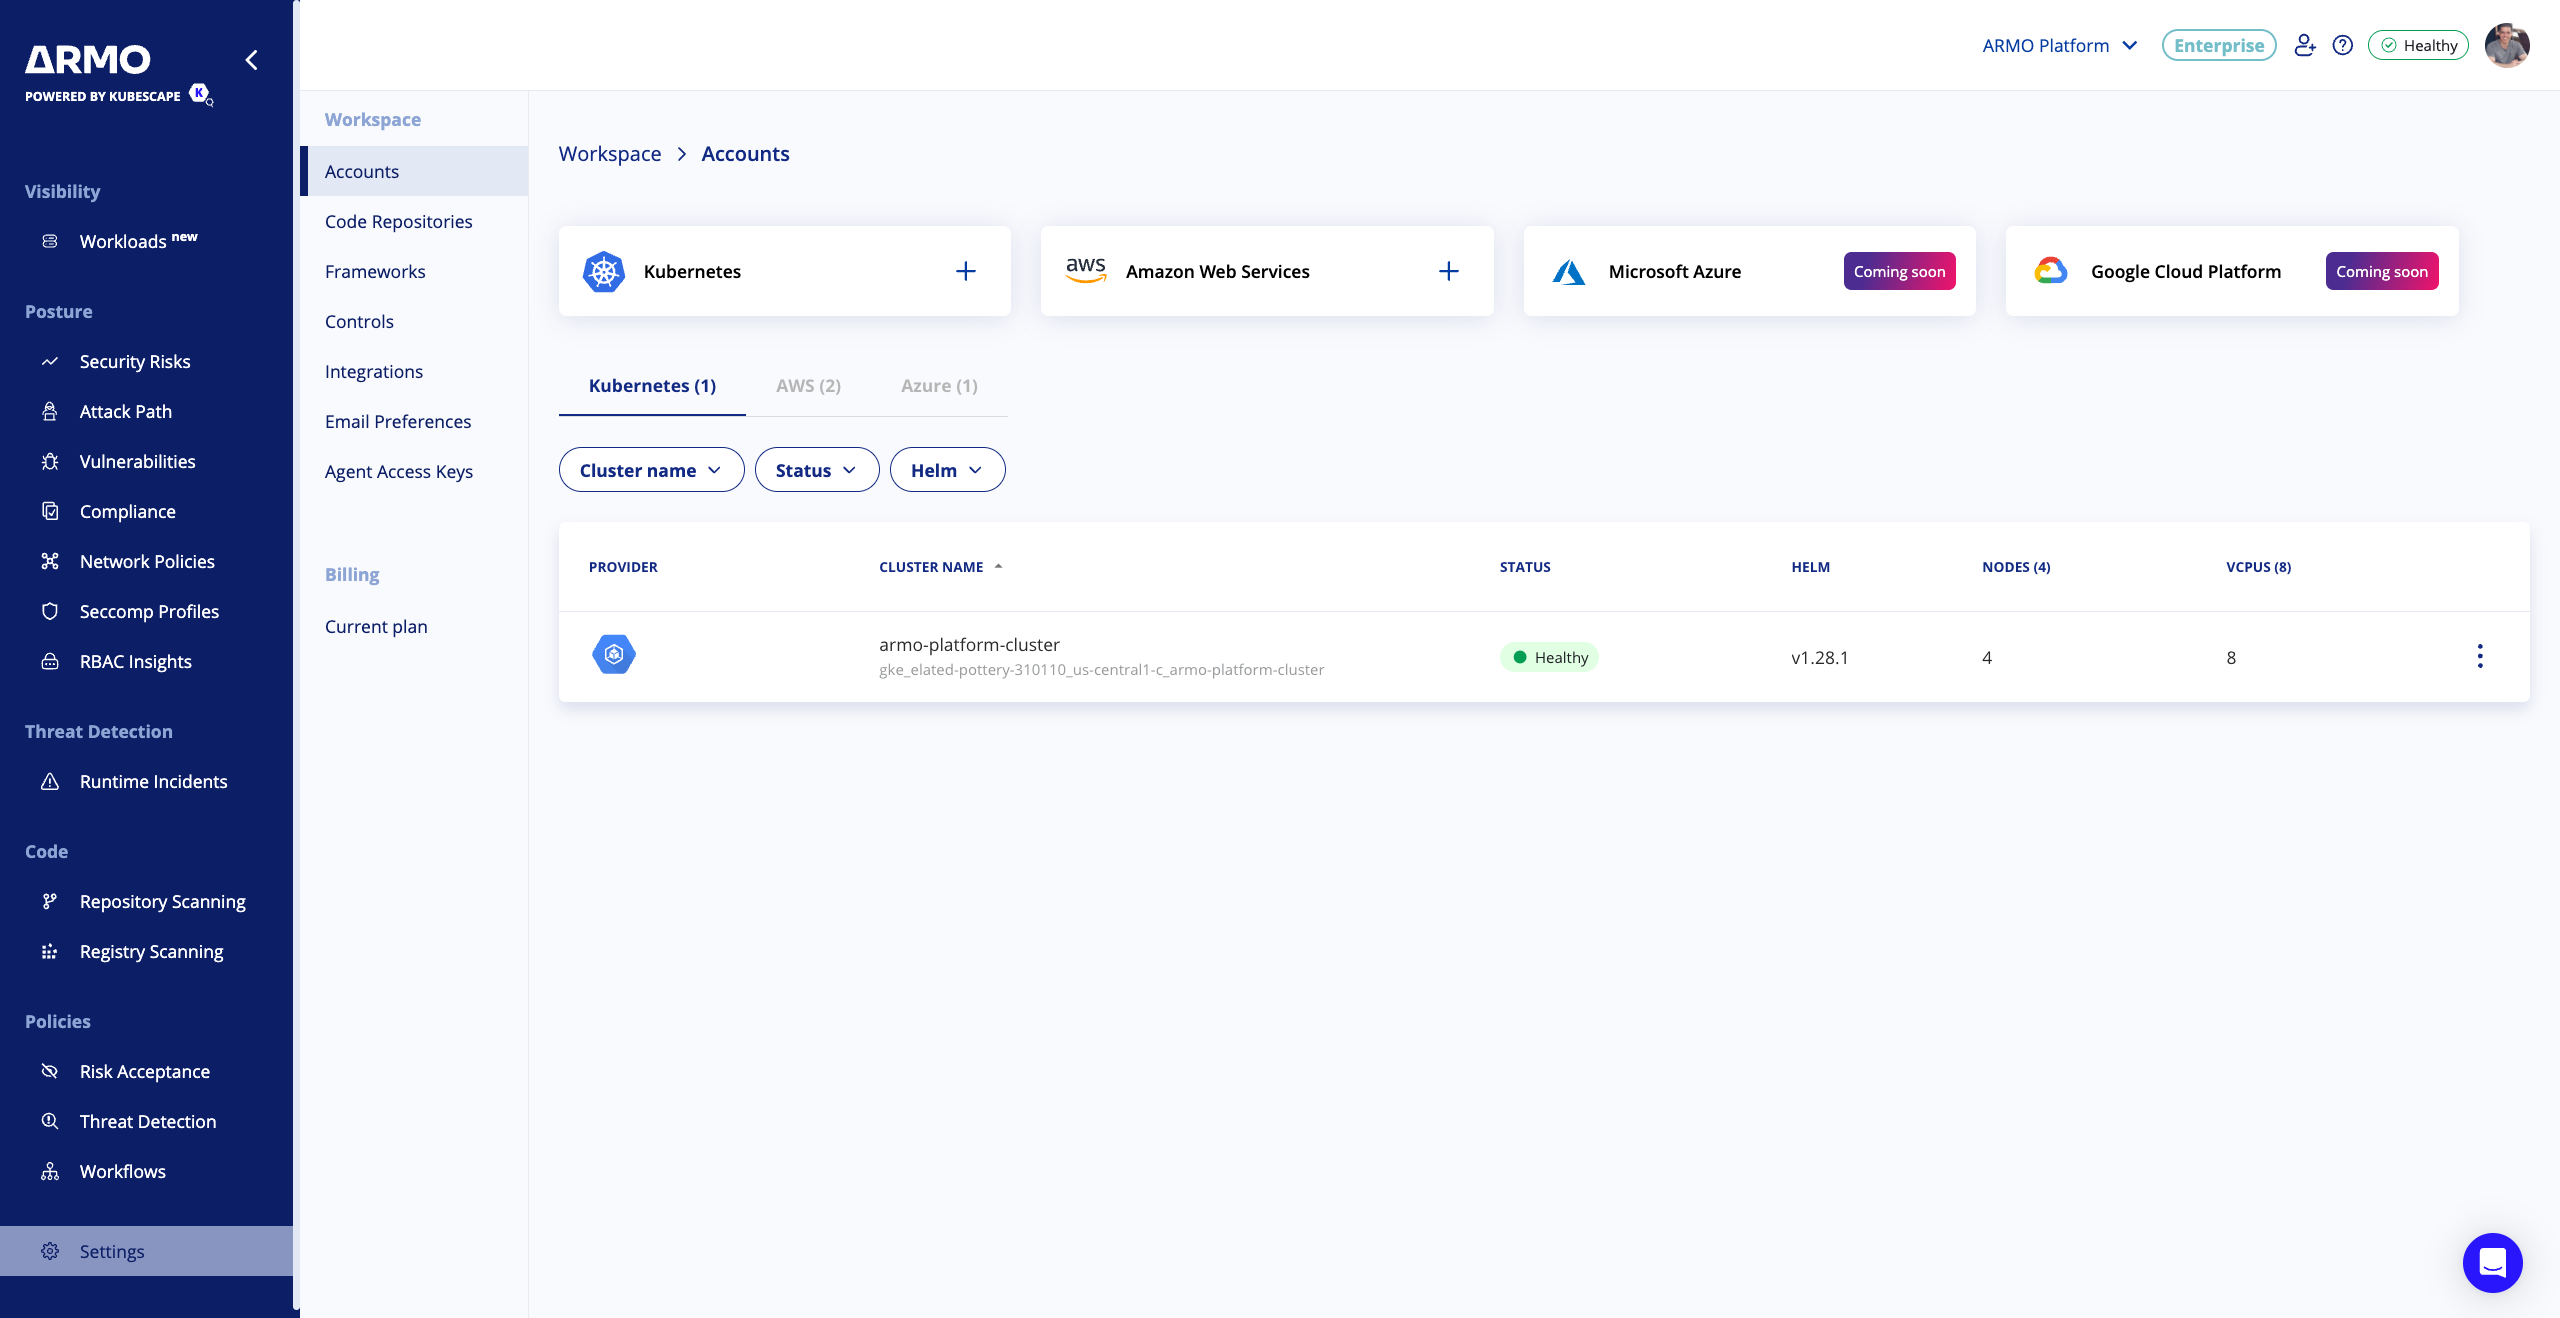Open Accounts in the Workspace menu
The height and width of the screenshot is (1318, 2560).
coord(414,171)
